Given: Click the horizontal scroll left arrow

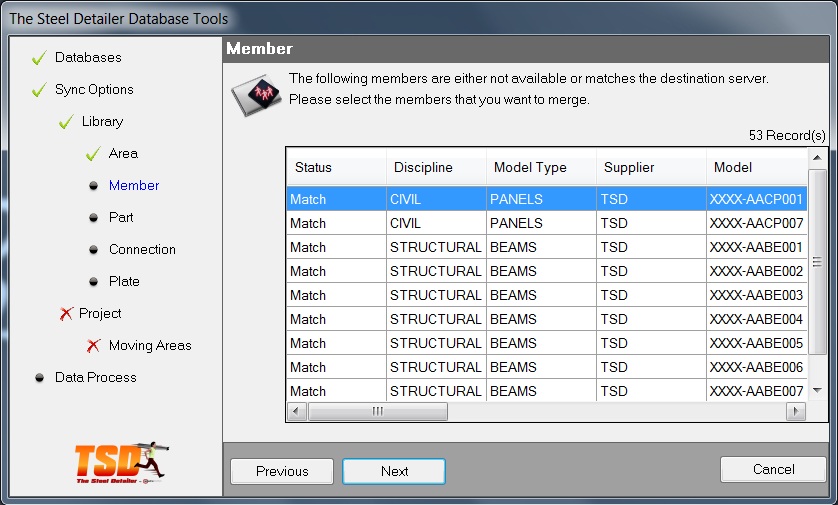Looking at the screenshot, I should click(x=297, y=411).
